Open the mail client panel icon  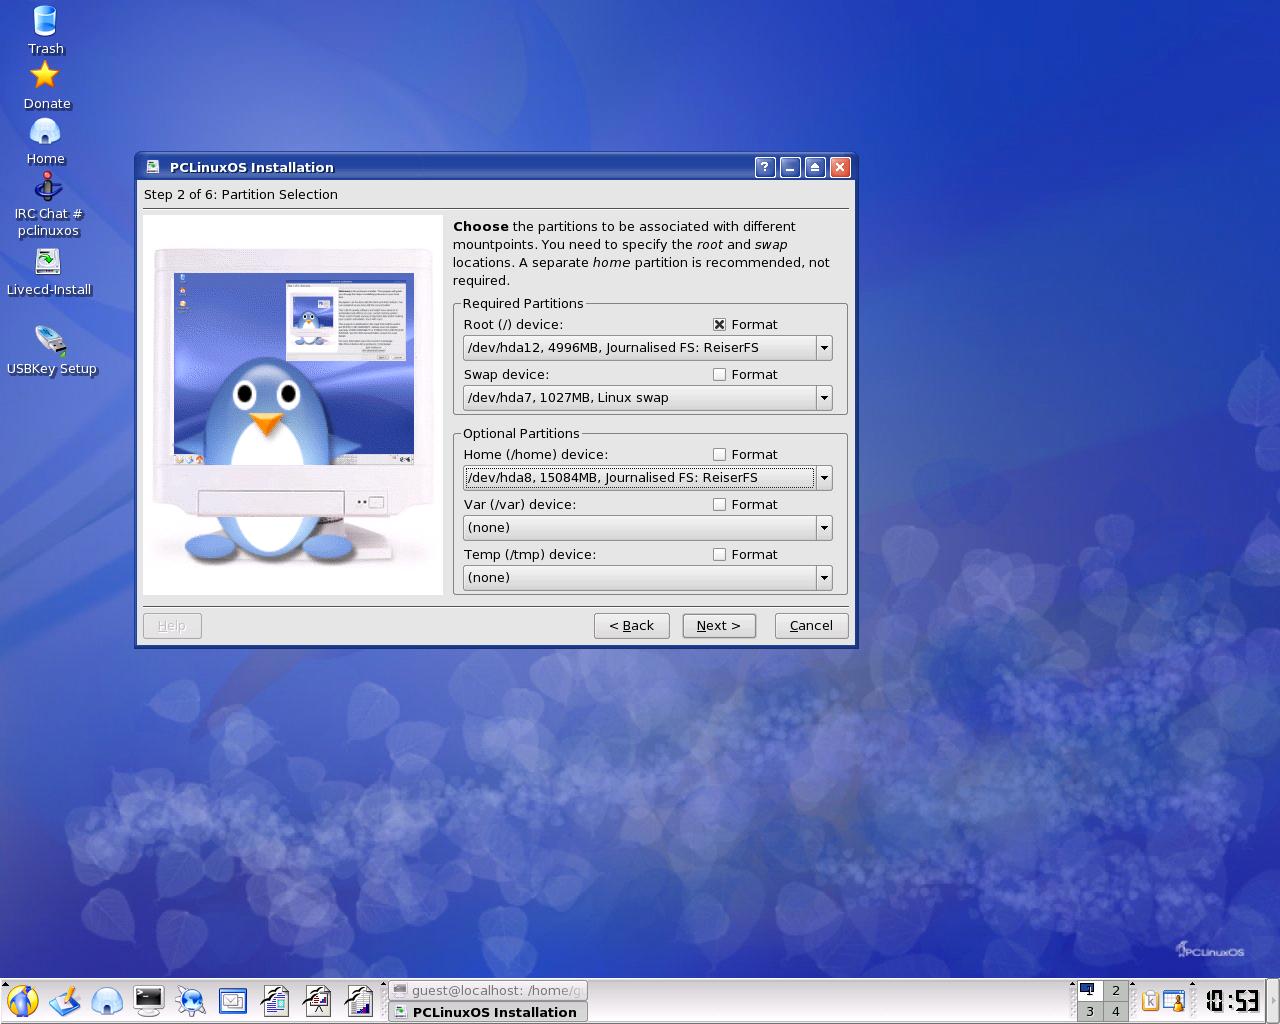pyautogui.click(x=233, y=1000)
